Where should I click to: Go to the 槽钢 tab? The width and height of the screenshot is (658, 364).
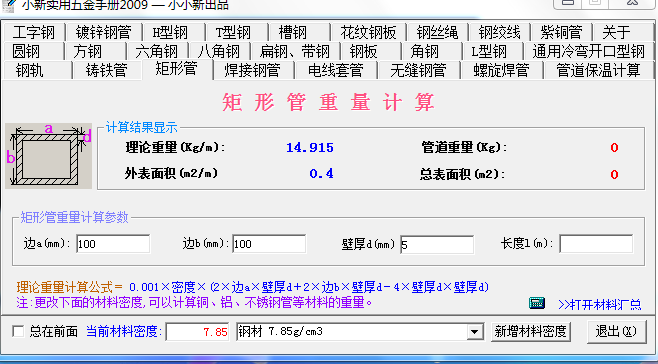298,32
